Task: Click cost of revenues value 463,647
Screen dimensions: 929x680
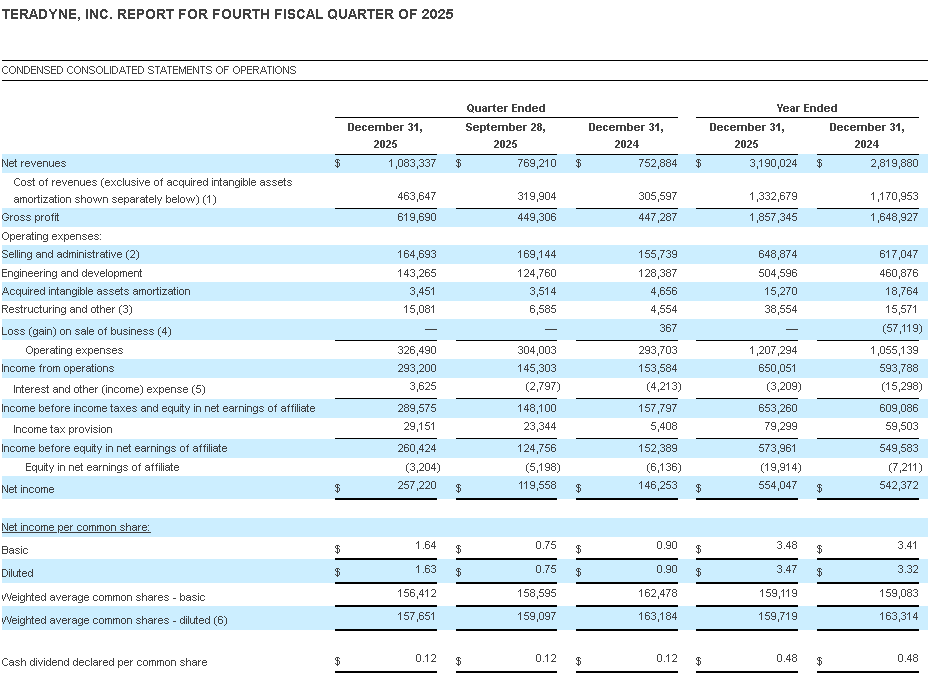Action: tap(417, 196)
